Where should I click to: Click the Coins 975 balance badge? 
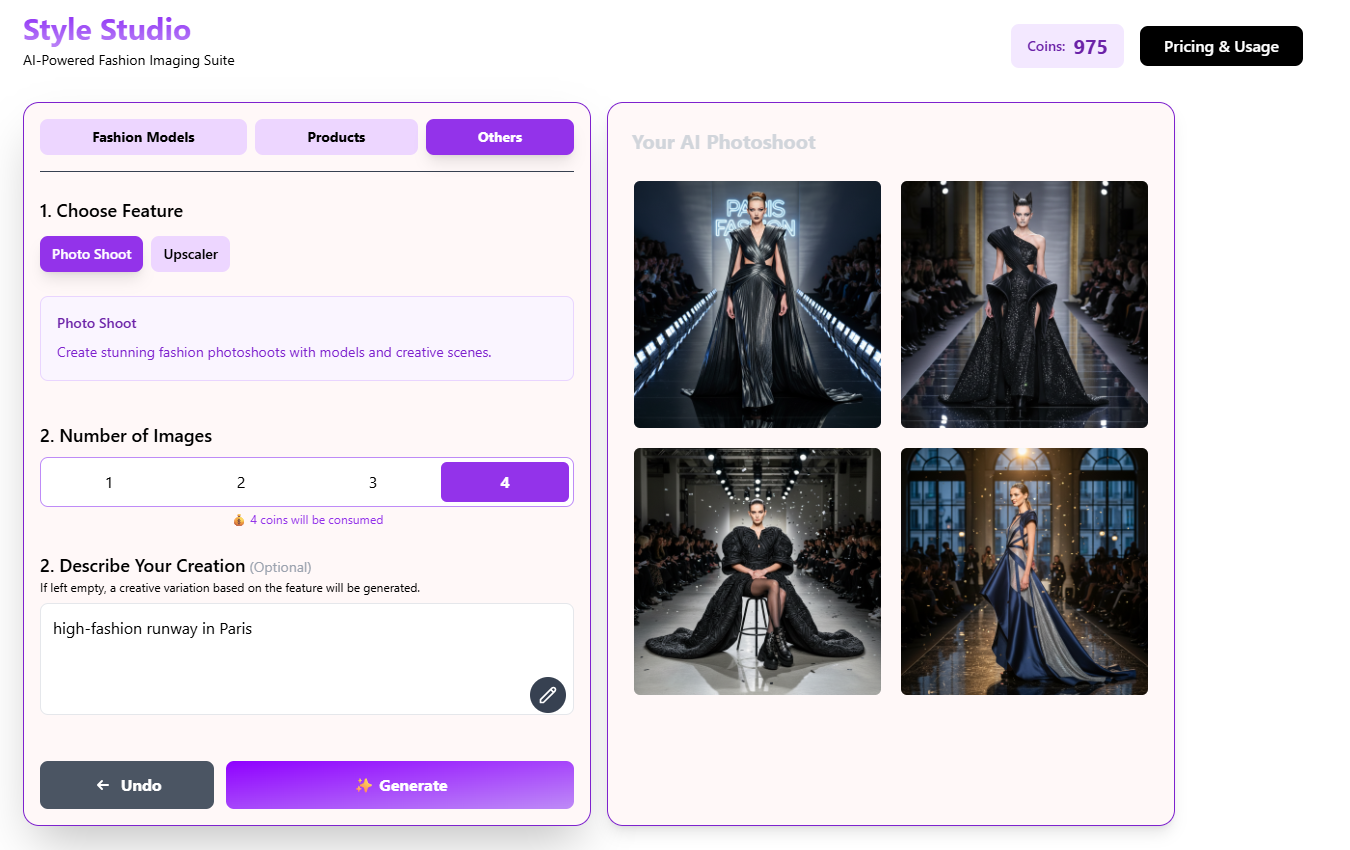1067,46
